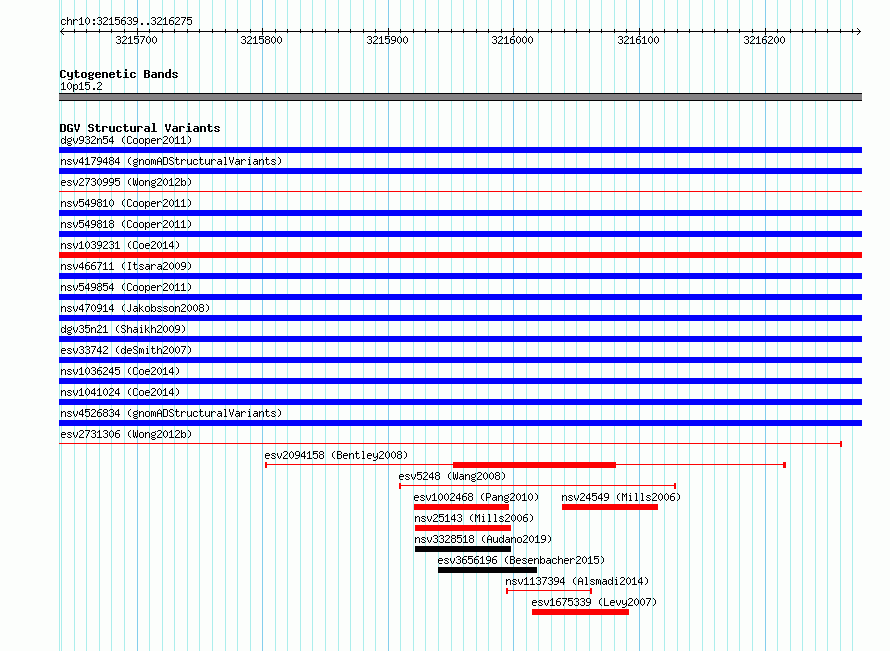Screen dimensions: 890x651
Task: Click the dgv35n21 (Shaikh2009) label
Action: click(123, 329)
